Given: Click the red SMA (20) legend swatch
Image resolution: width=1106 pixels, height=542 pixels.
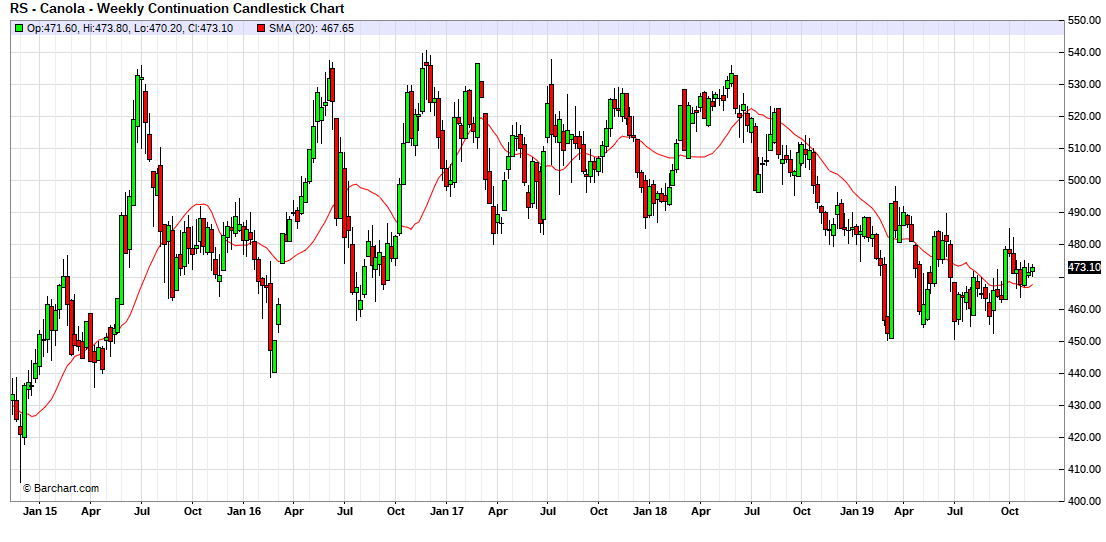Looking at the screenshot, I should [261, 28].
